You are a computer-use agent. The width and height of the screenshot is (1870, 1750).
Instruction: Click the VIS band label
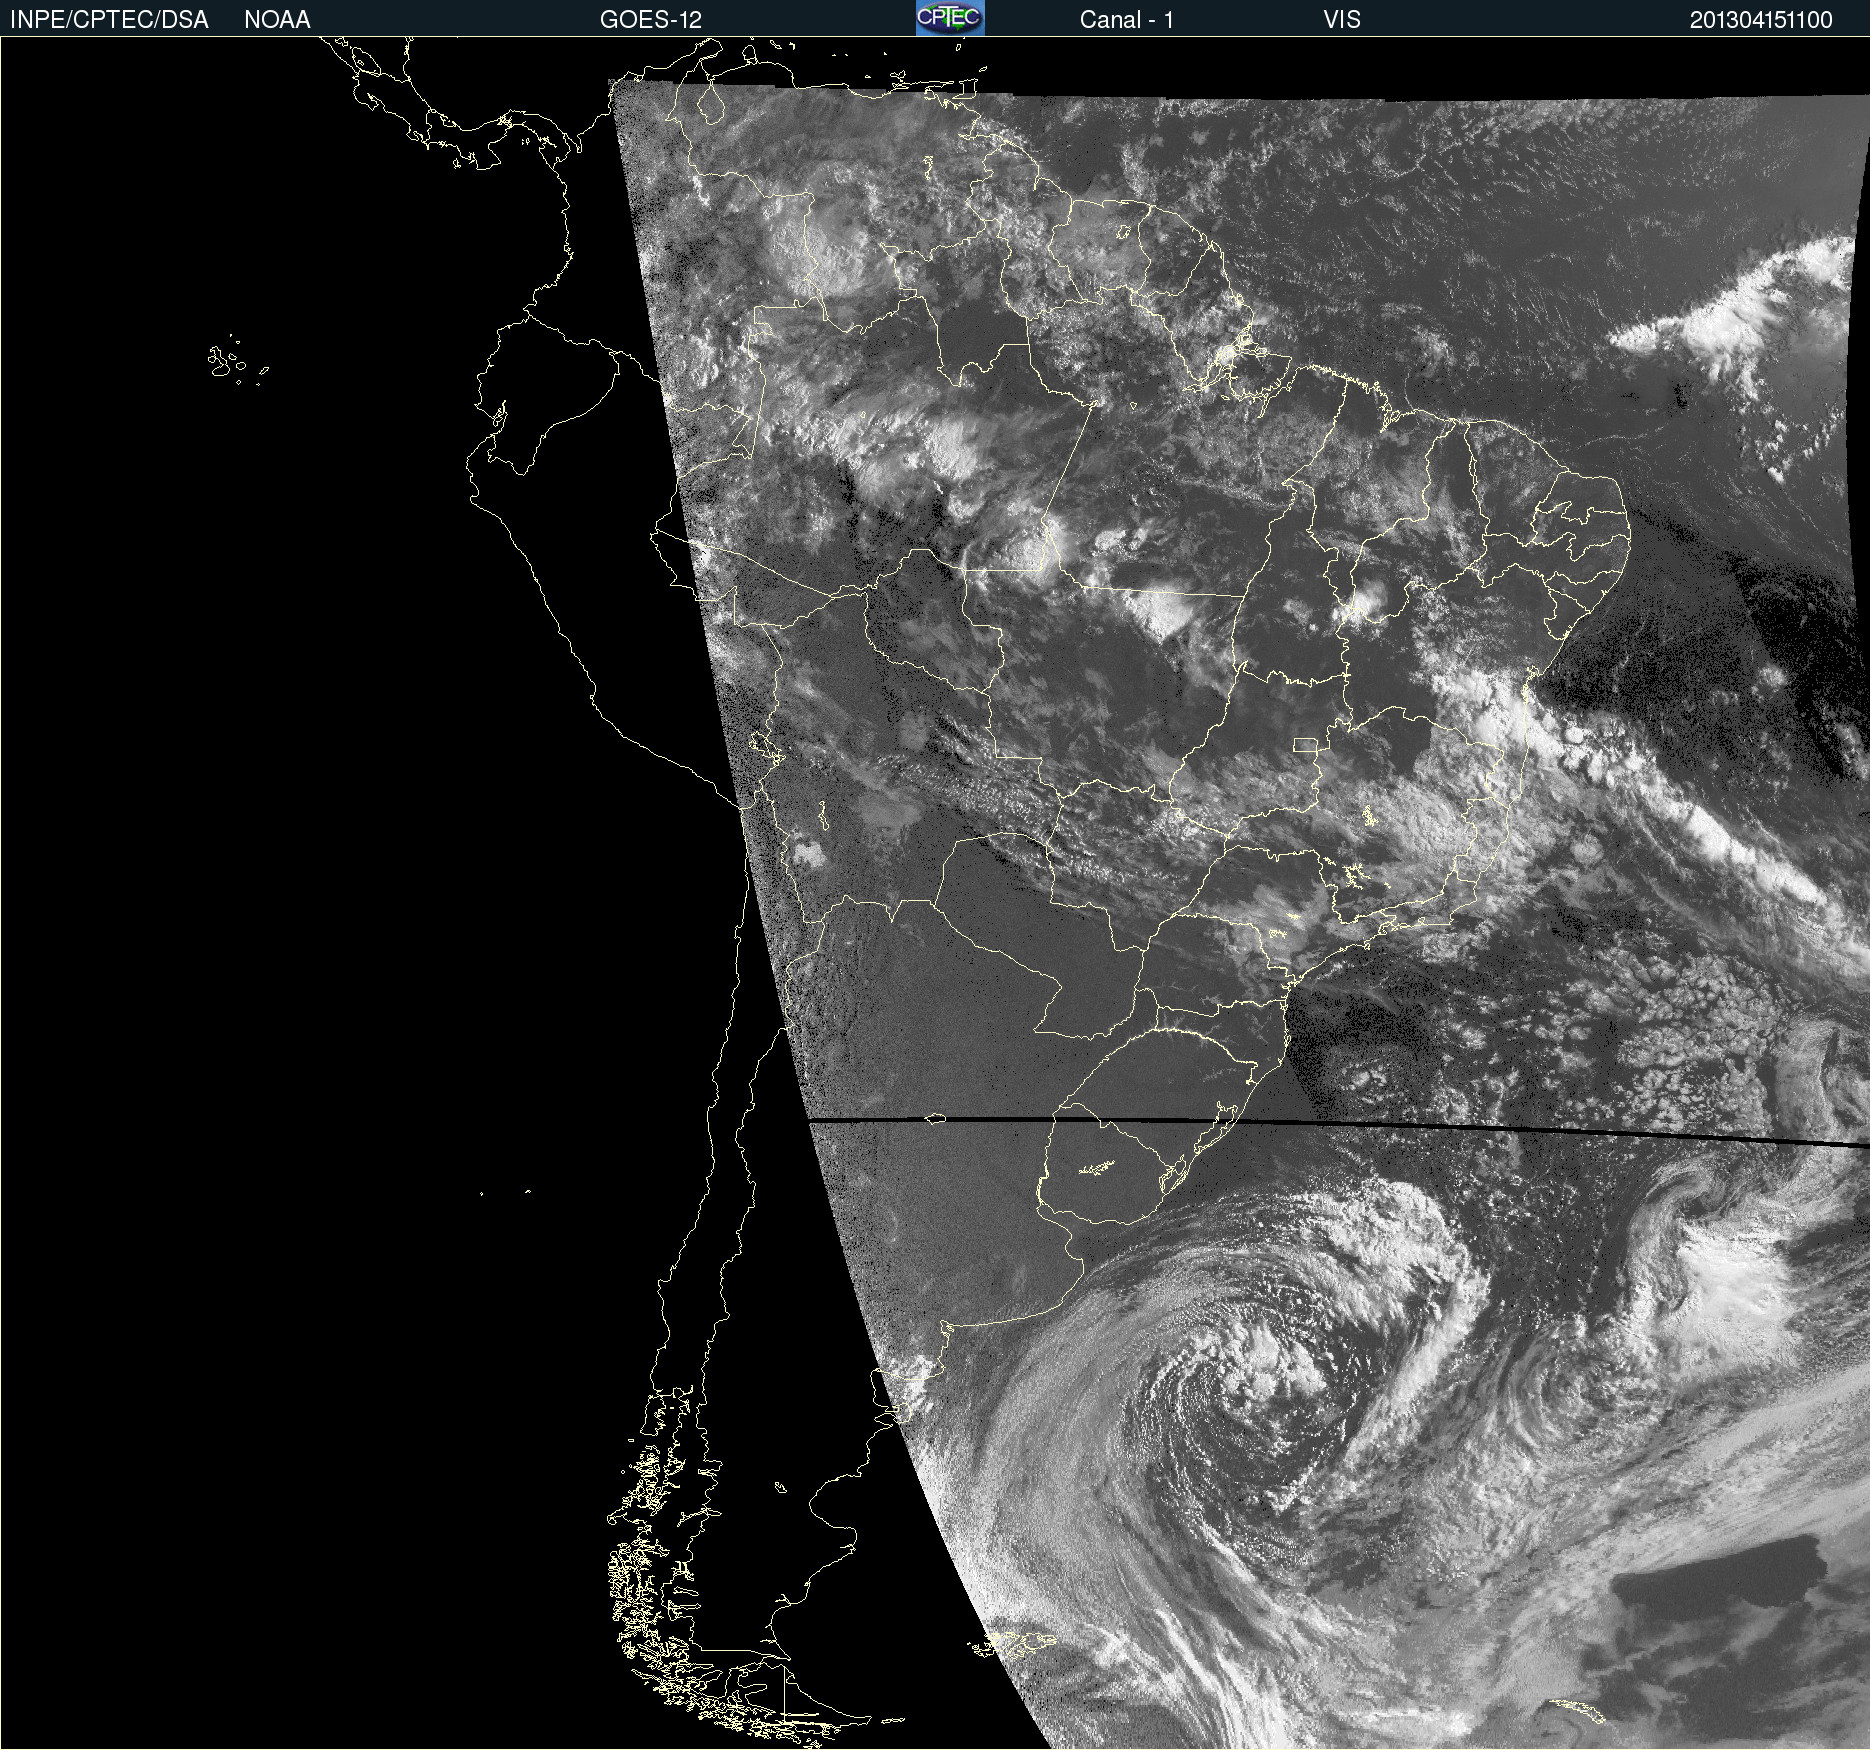coord(1341,20)
